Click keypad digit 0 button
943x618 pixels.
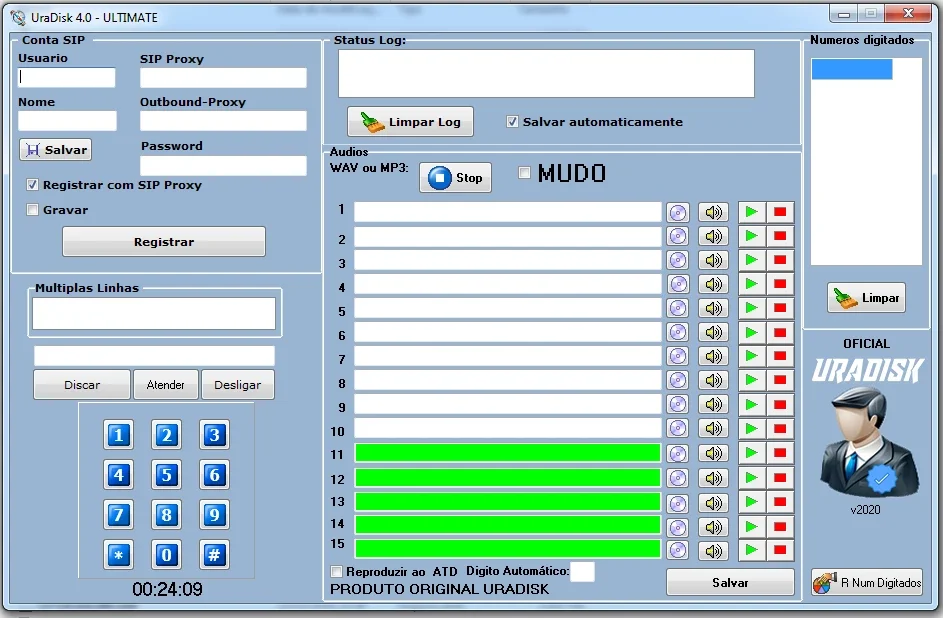tap(167, 554)
